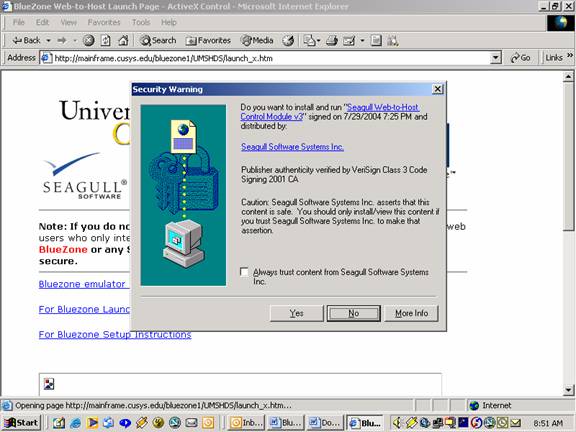Click the envelope Quick Launch icon
The height and width of the screenshot is (432, 576).
point(191,423)
